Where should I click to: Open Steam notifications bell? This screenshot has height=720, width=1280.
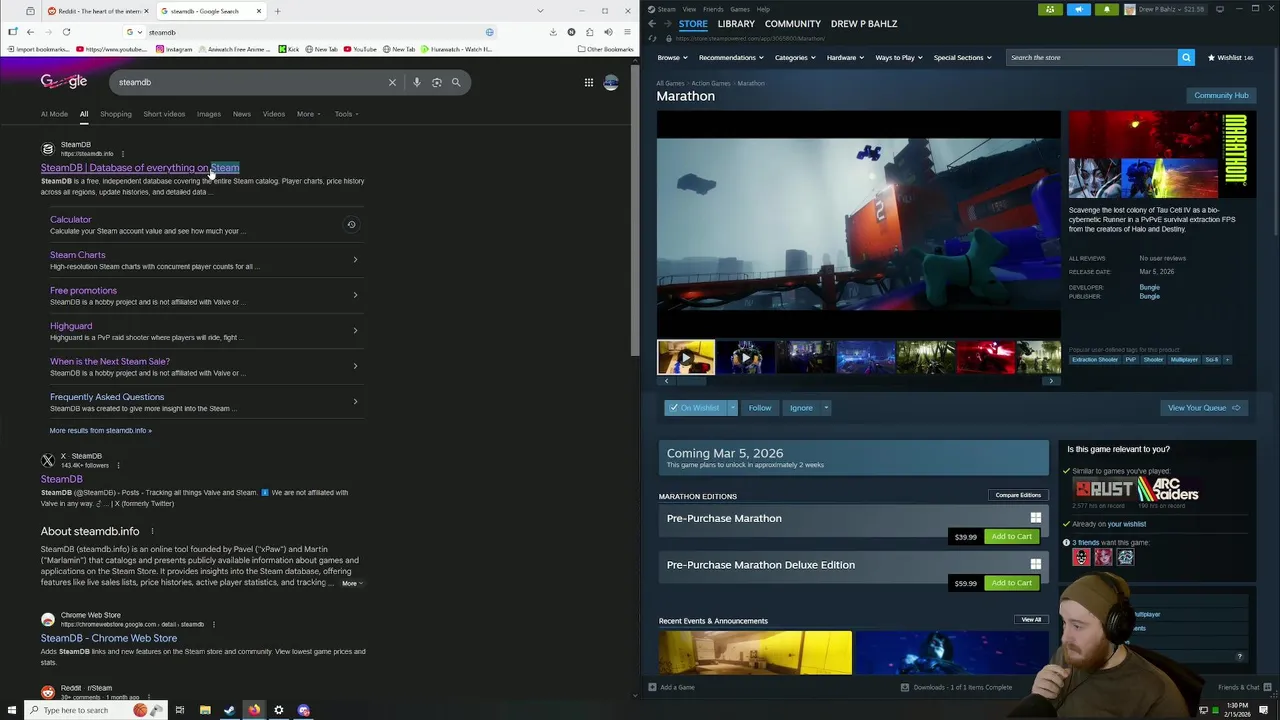(x=1106, y=9)
